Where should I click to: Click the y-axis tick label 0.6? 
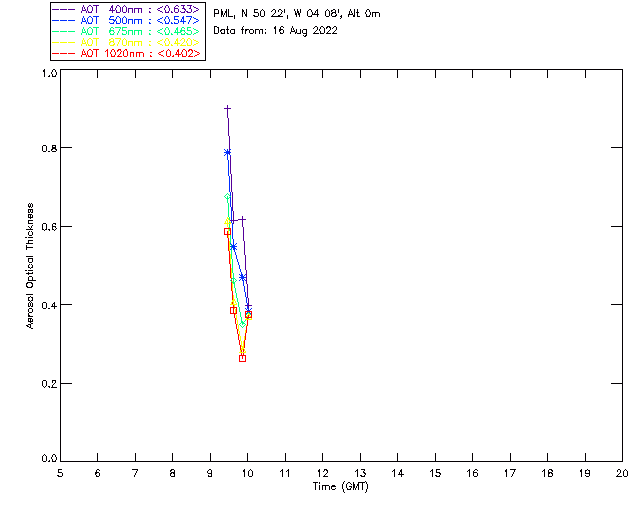[x=49, y=227]
